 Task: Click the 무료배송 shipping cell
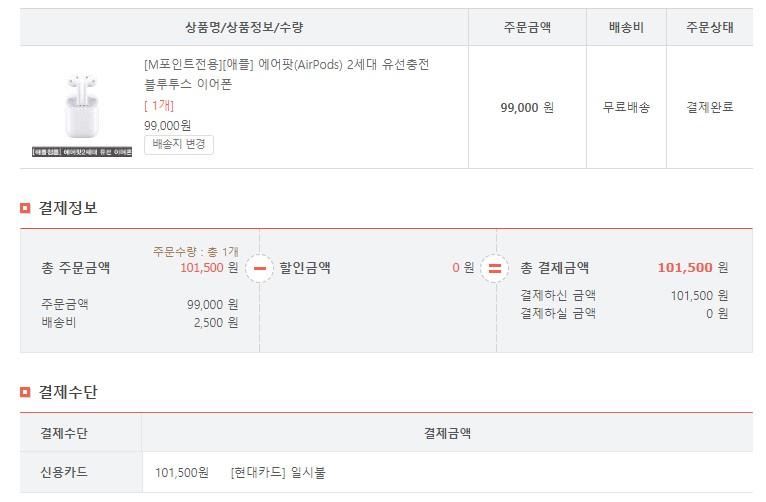click(x=626, y=106)
